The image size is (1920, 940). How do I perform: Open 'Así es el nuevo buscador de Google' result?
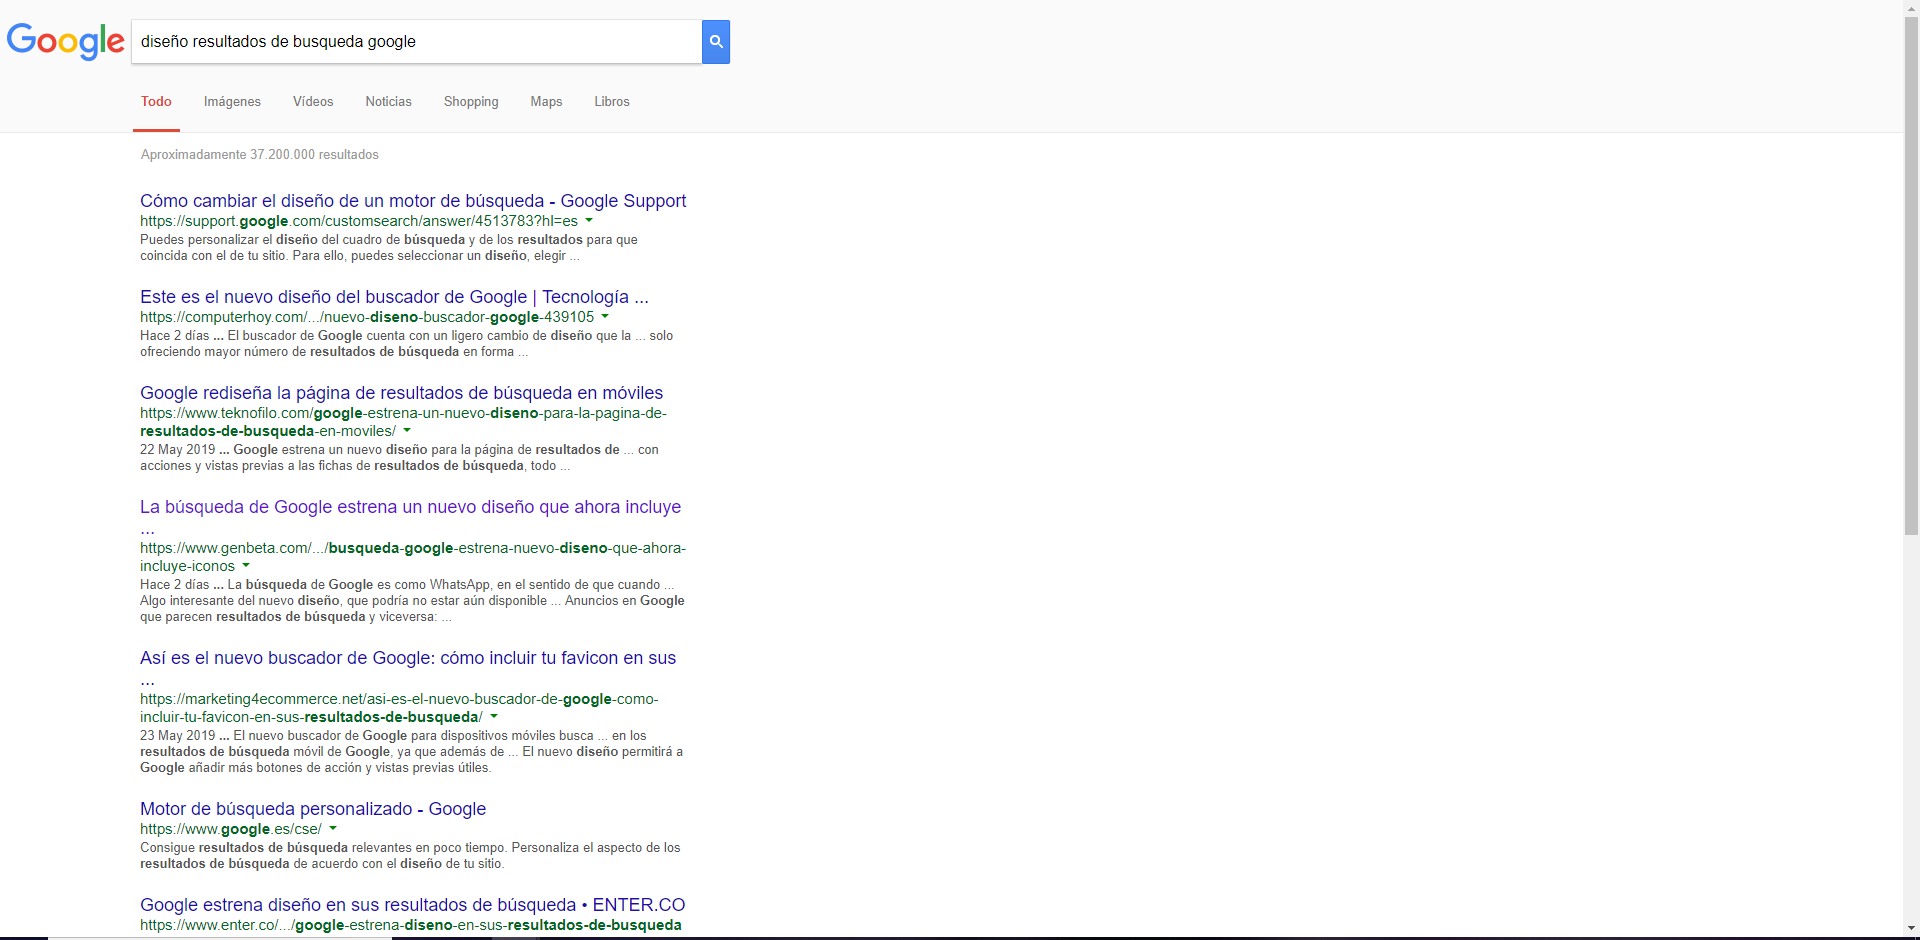coord(408,658)
